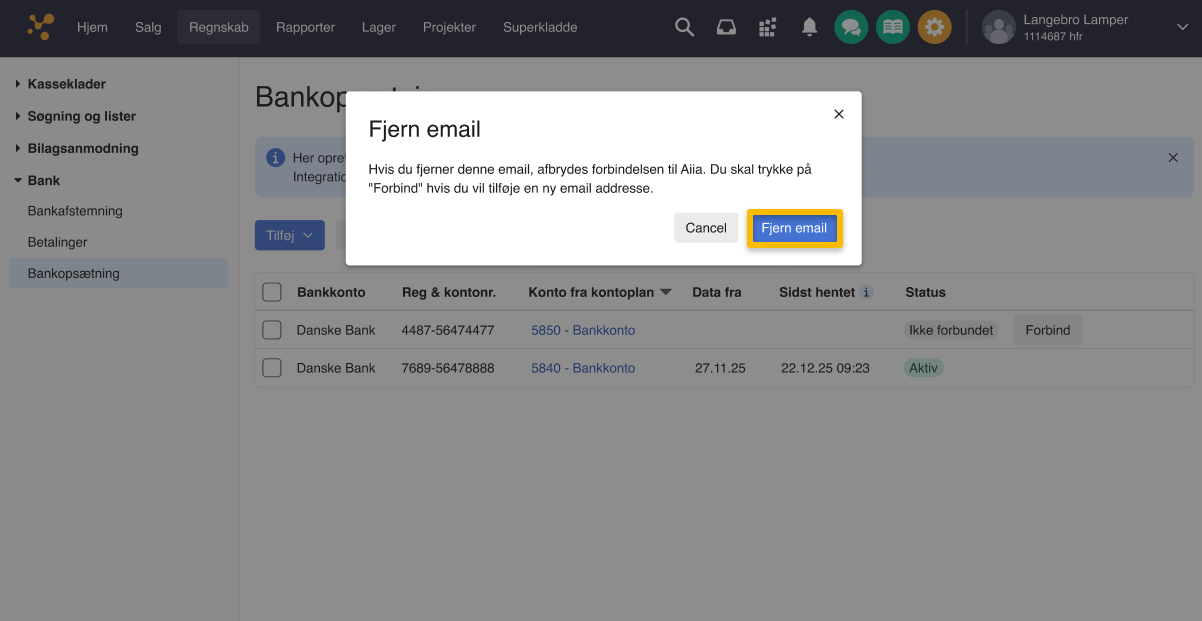Open the inbox icon in the top bar
Screen dimensions: 1202x621
pos(726,27)
